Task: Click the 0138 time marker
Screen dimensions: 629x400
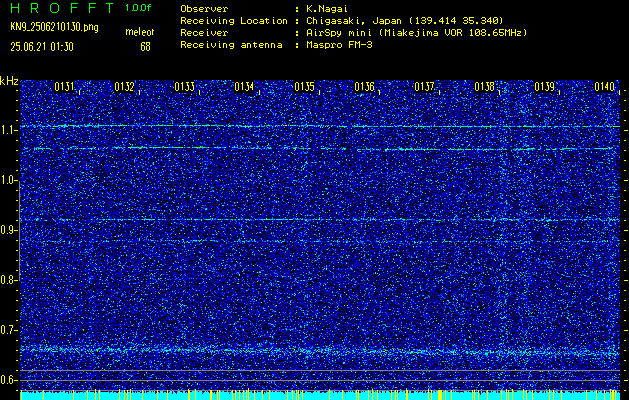Action: (x=484, y=87)
